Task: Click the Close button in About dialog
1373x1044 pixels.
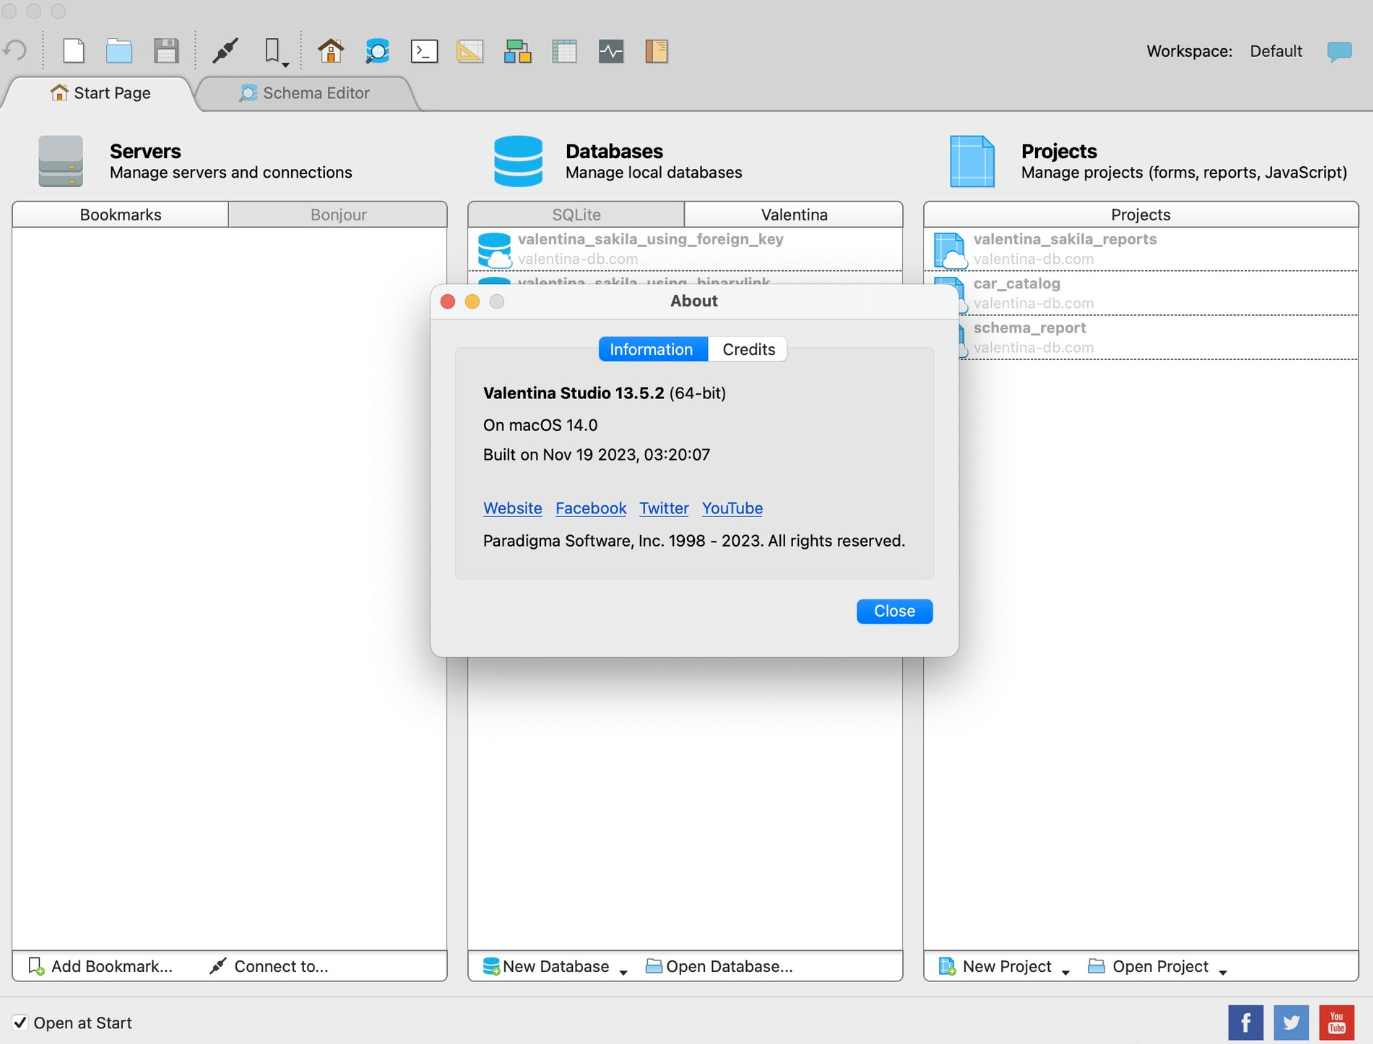Action: tap(893, 611)
